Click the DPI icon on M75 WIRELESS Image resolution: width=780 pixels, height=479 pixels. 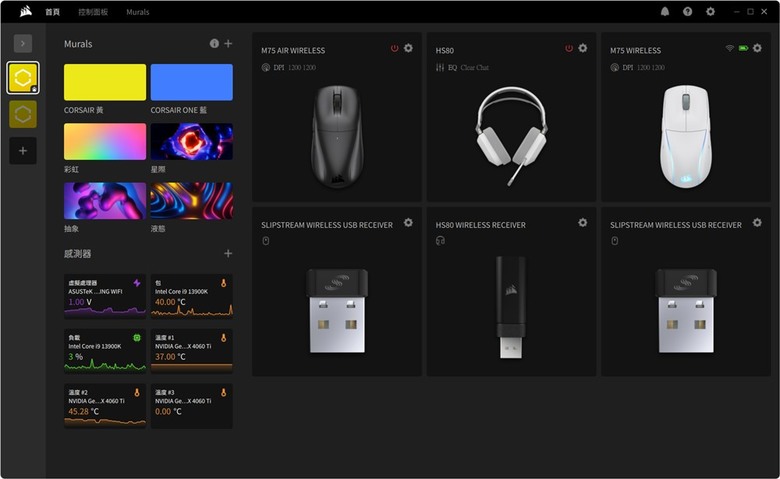coord(614,67)
